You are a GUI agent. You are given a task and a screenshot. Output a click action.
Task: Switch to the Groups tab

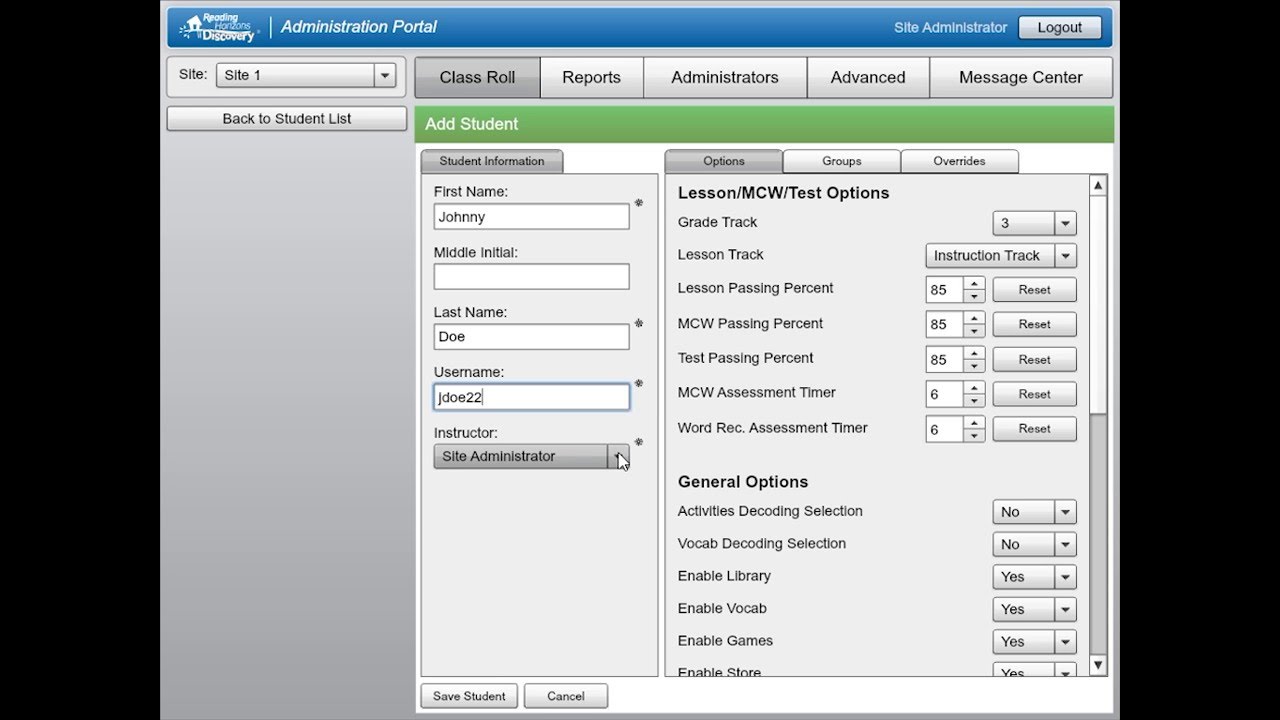(842, 161)
